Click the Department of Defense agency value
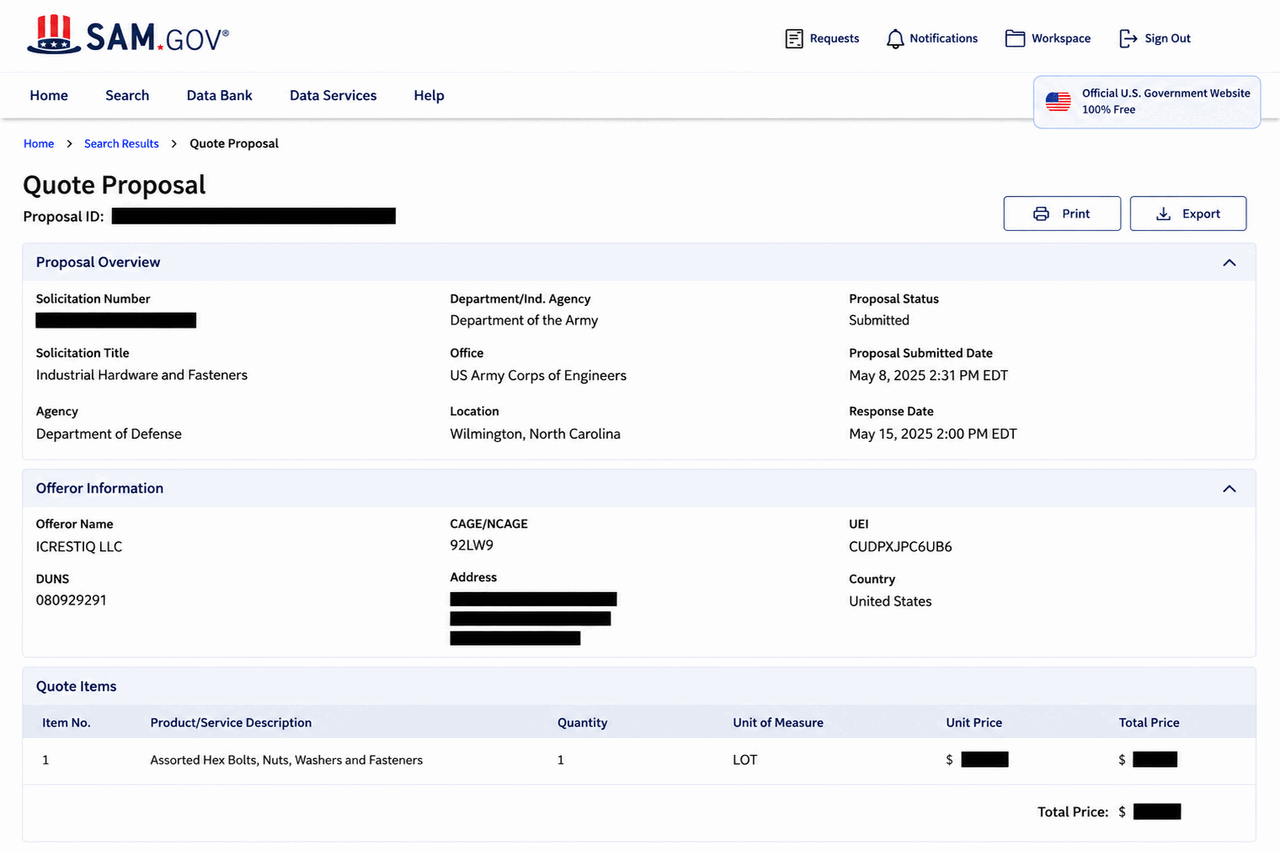 pyautogui.click(x=109, y=434)
